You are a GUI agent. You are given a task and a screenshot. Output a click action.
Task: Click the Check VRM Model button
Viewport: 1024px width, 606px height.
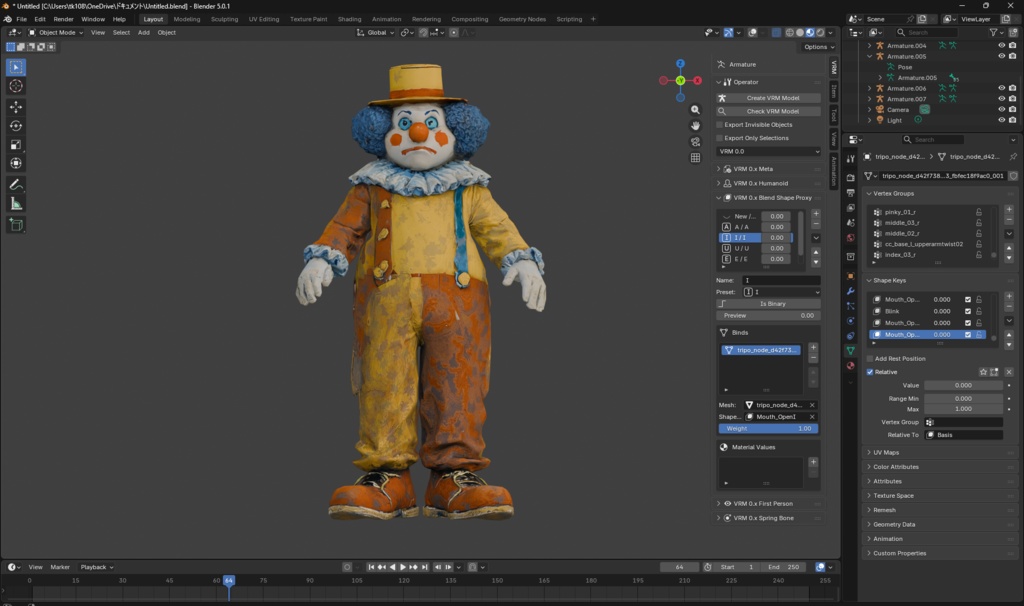coord(768,111)
